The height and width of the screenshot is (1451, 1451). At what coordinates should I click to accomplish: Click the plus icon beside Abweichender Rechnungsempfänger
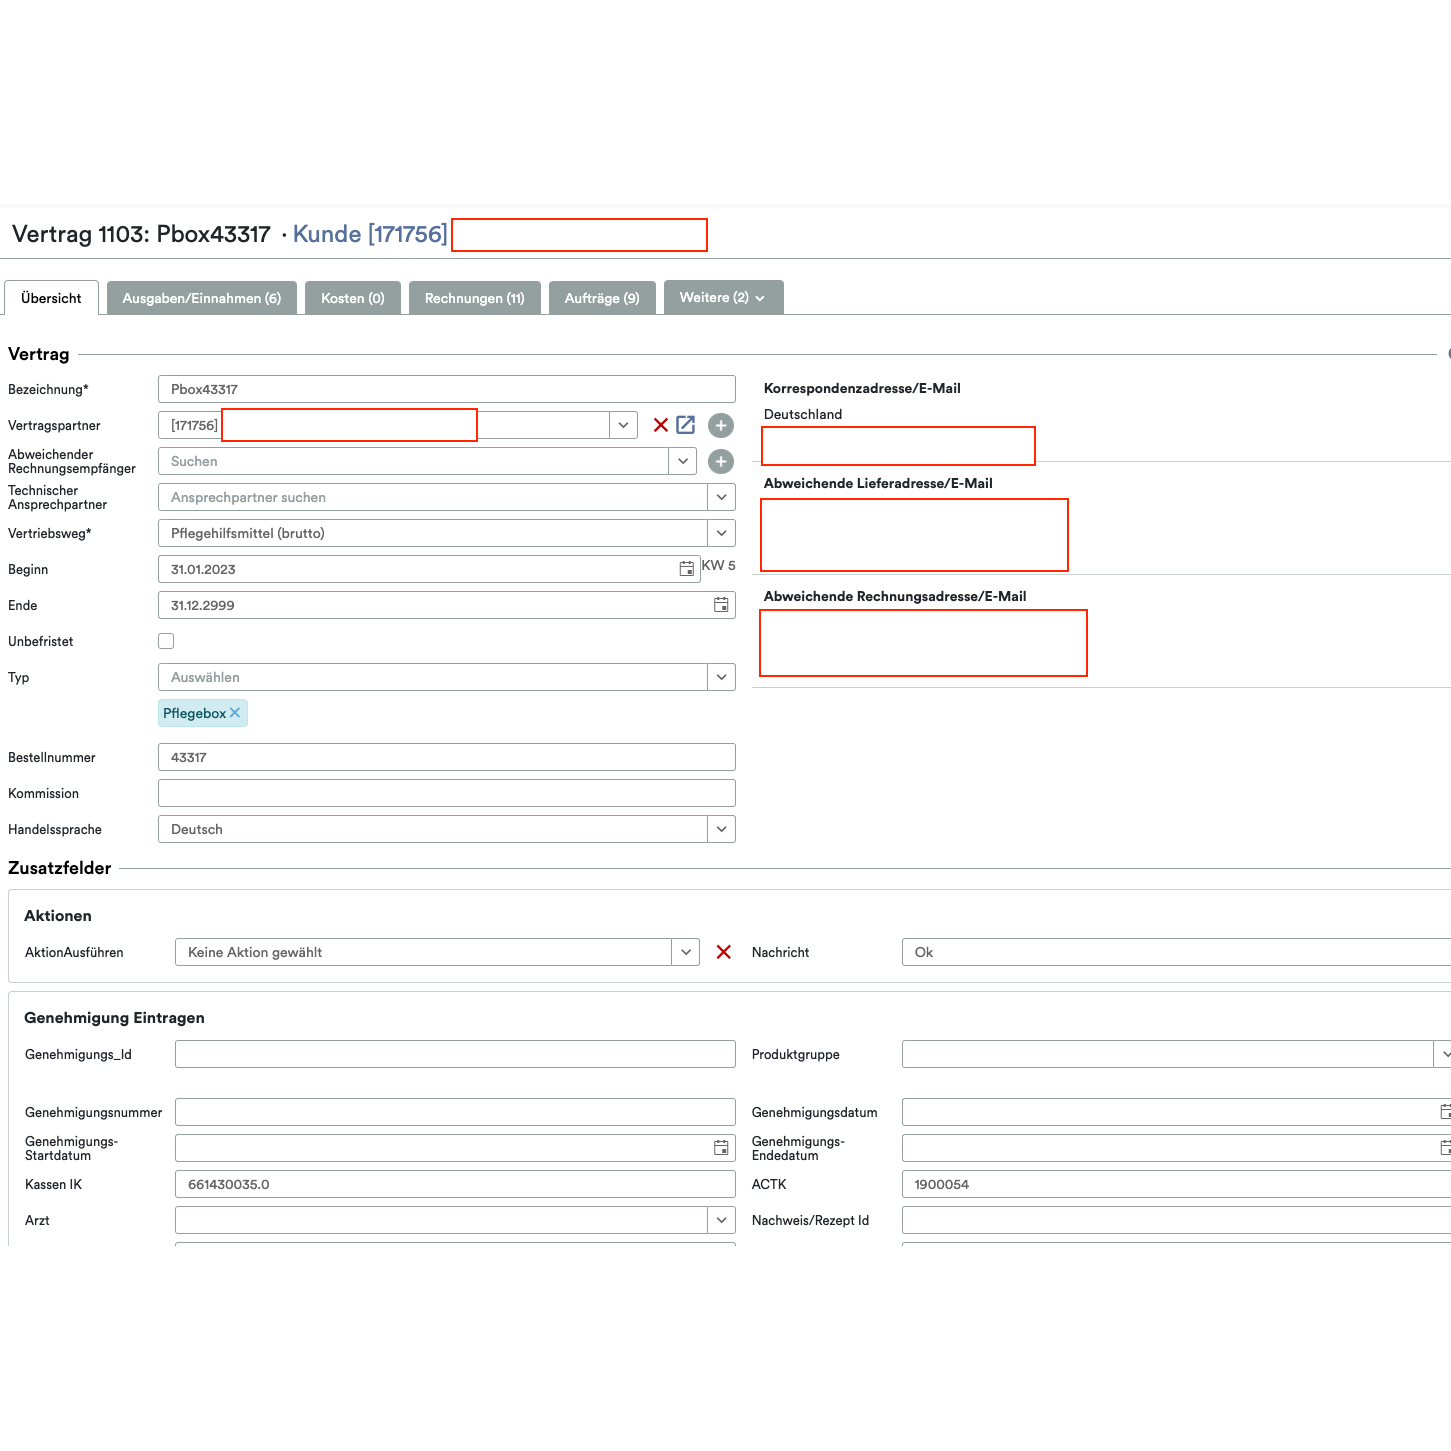pyautogui.click(x=721, y=461)
